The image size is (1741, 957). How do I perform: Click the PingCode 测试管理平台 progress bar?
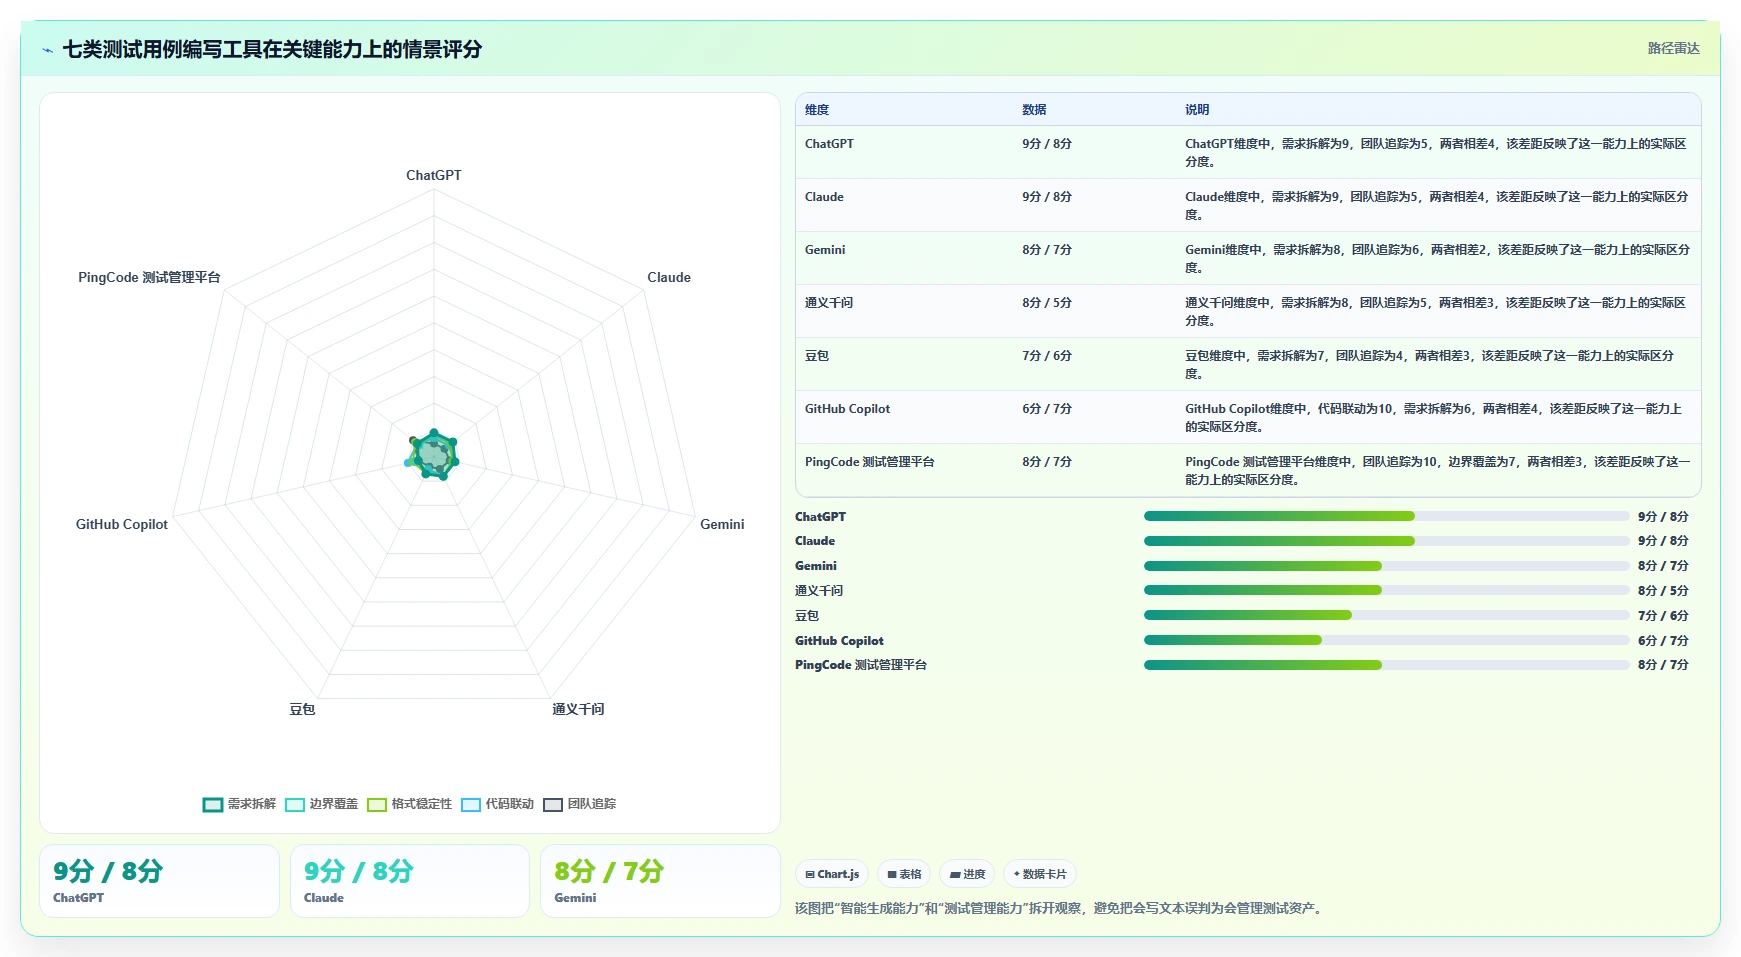(x=1386, y=665)
